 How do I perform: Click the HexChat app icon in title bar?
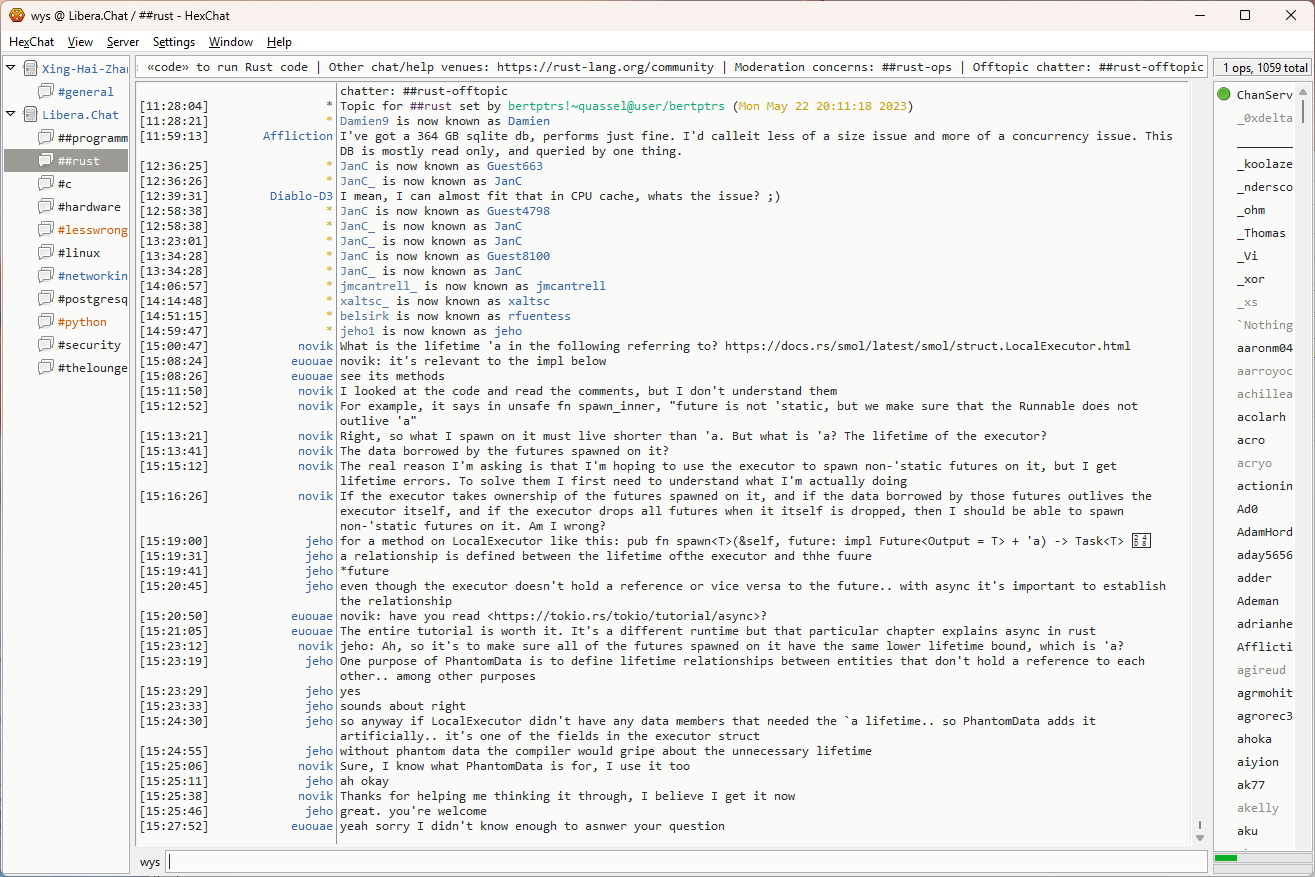coord(17,15)
